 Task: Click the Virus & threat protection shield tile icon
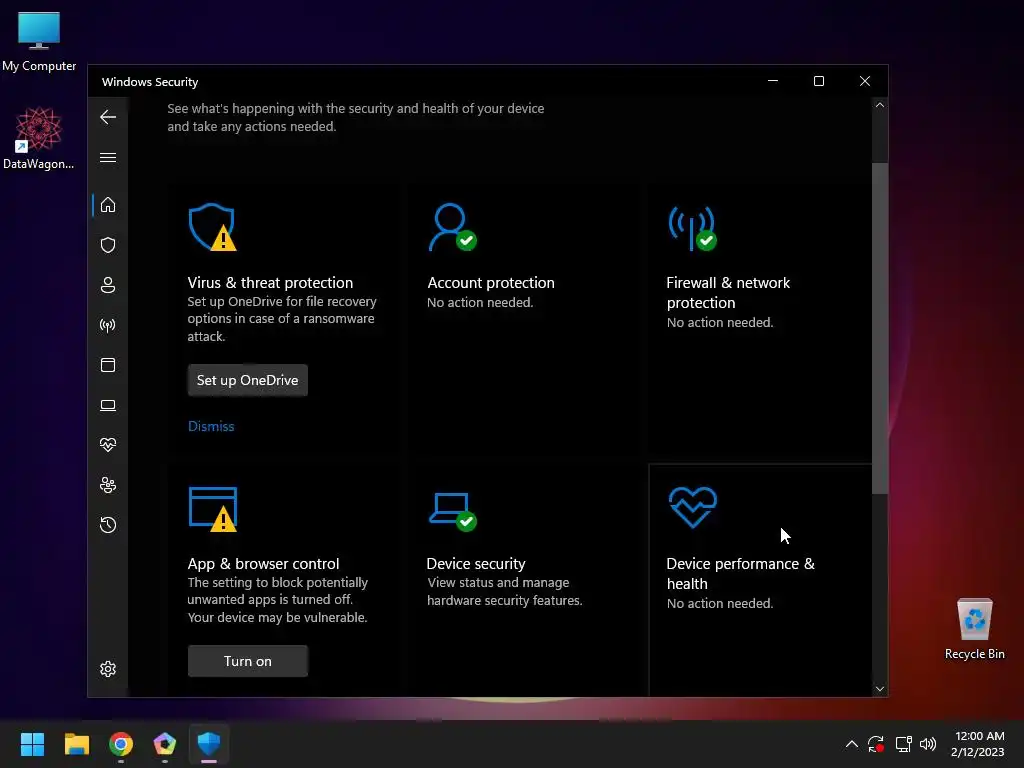(212, 227)
